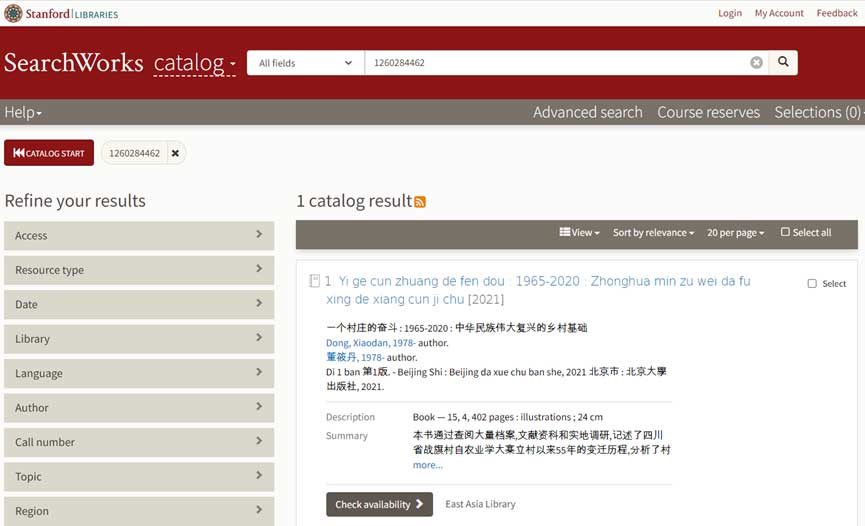Show more of the summary
The width and height of the screenshot is (865, 526).
click(428, 465)
